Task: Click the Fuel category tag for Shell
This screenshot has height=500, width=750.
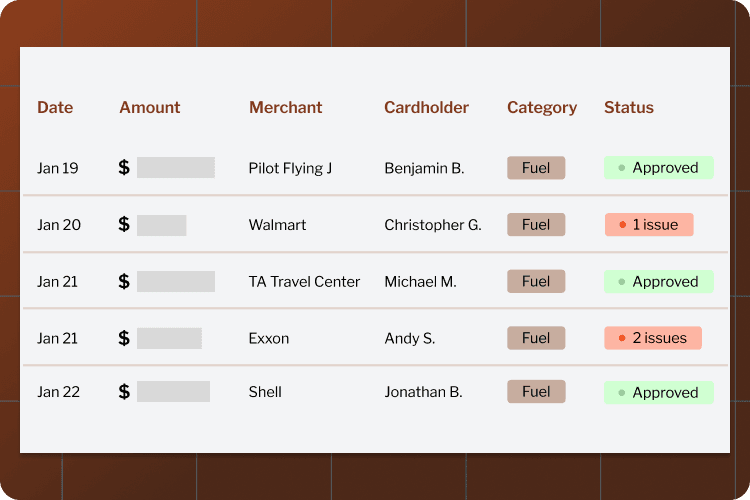Action: 536,392
